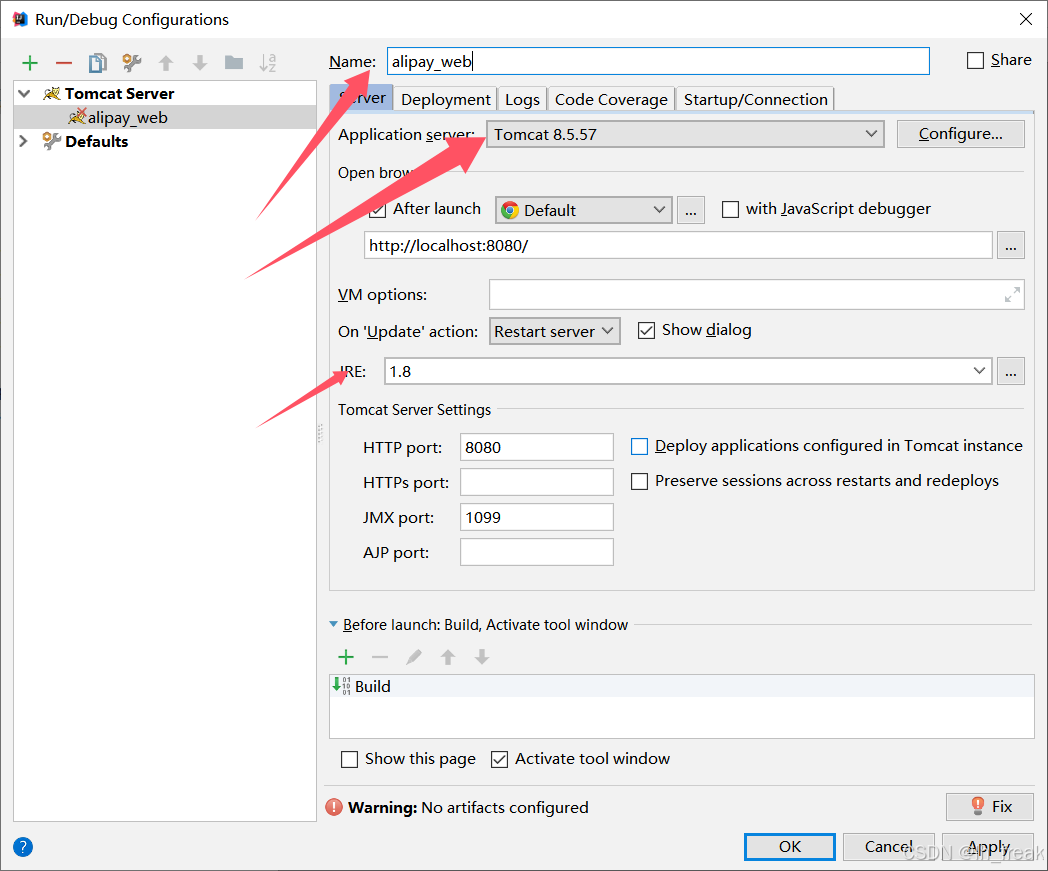This screenshot has height=871, width=1048.
Task: Check Preserve sessions across restarts and redeploys
Action: click(640, 481)
